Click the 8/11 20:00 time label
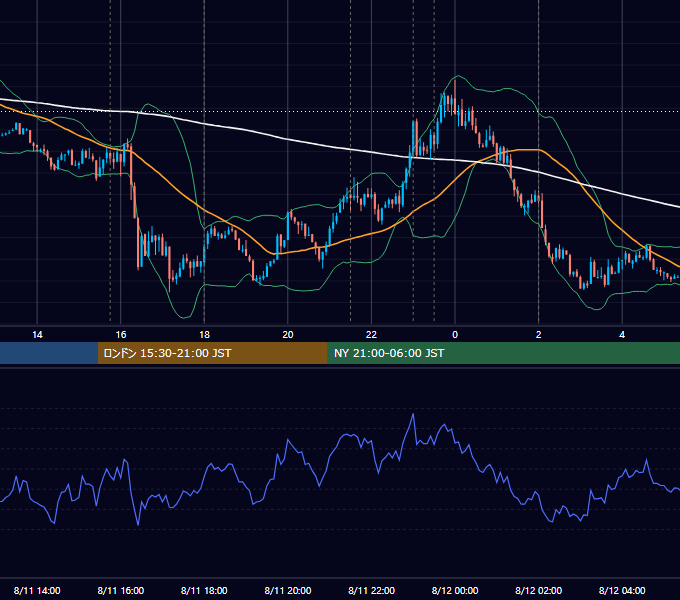 pos(288,590)
